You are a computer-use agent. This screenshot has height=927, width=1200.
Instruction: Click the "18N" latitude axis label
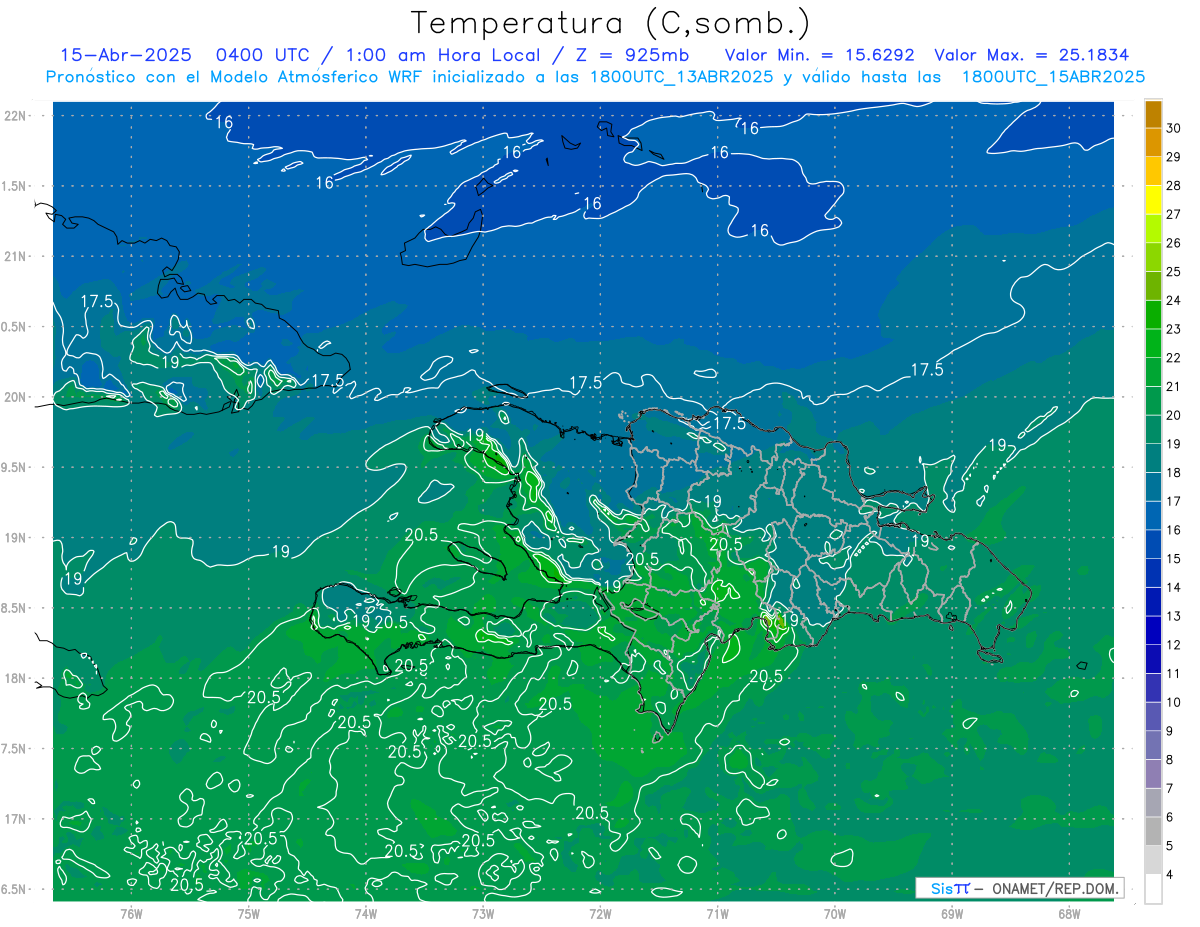pyautogui.click(x=15, y=678)
